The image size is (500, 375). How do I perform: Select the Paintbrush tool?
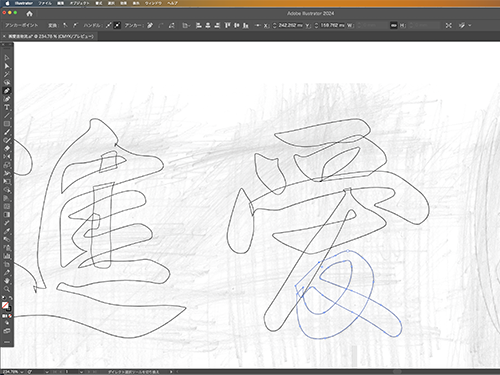(7, 132)
